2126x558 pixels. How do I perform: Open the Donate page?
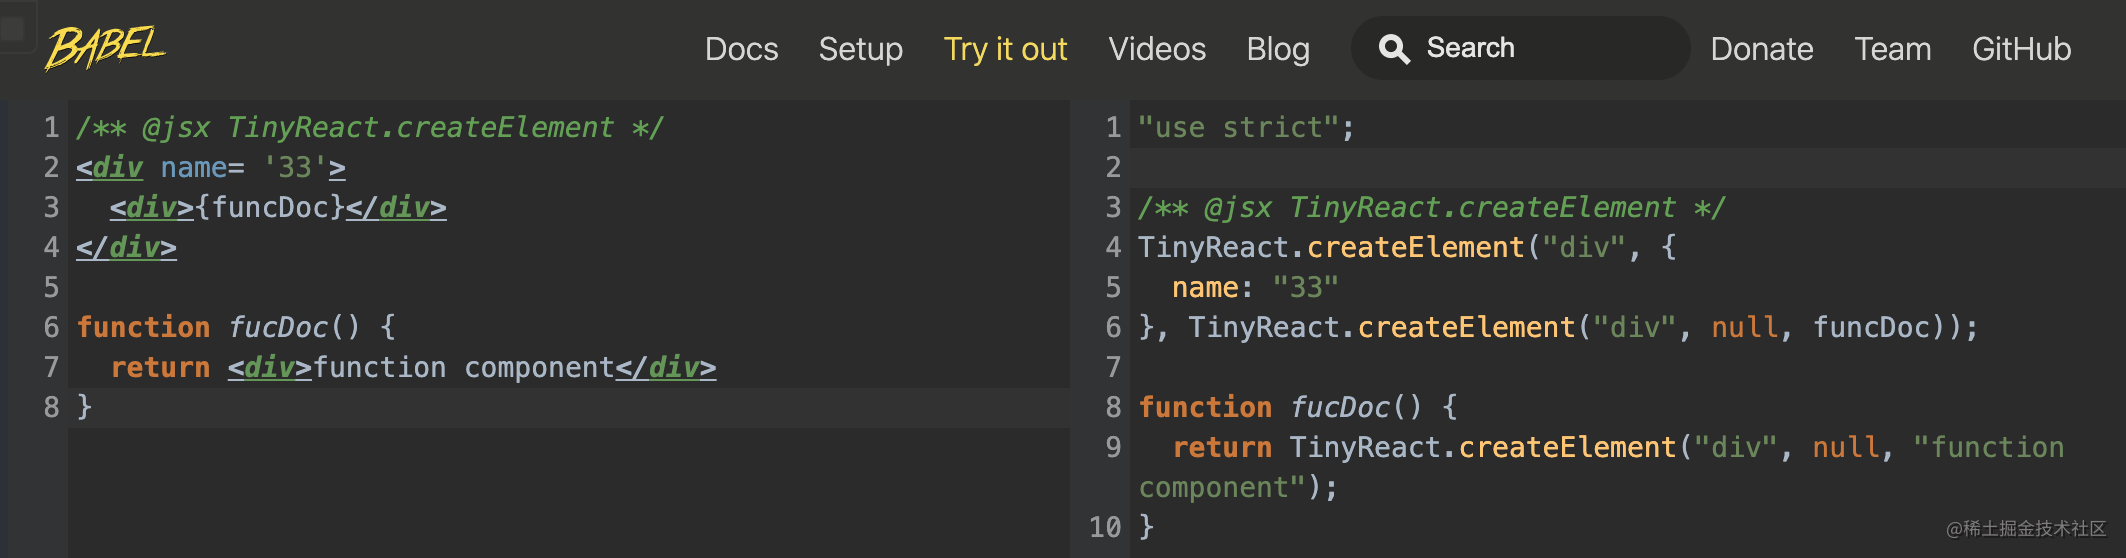(1761, 49)
